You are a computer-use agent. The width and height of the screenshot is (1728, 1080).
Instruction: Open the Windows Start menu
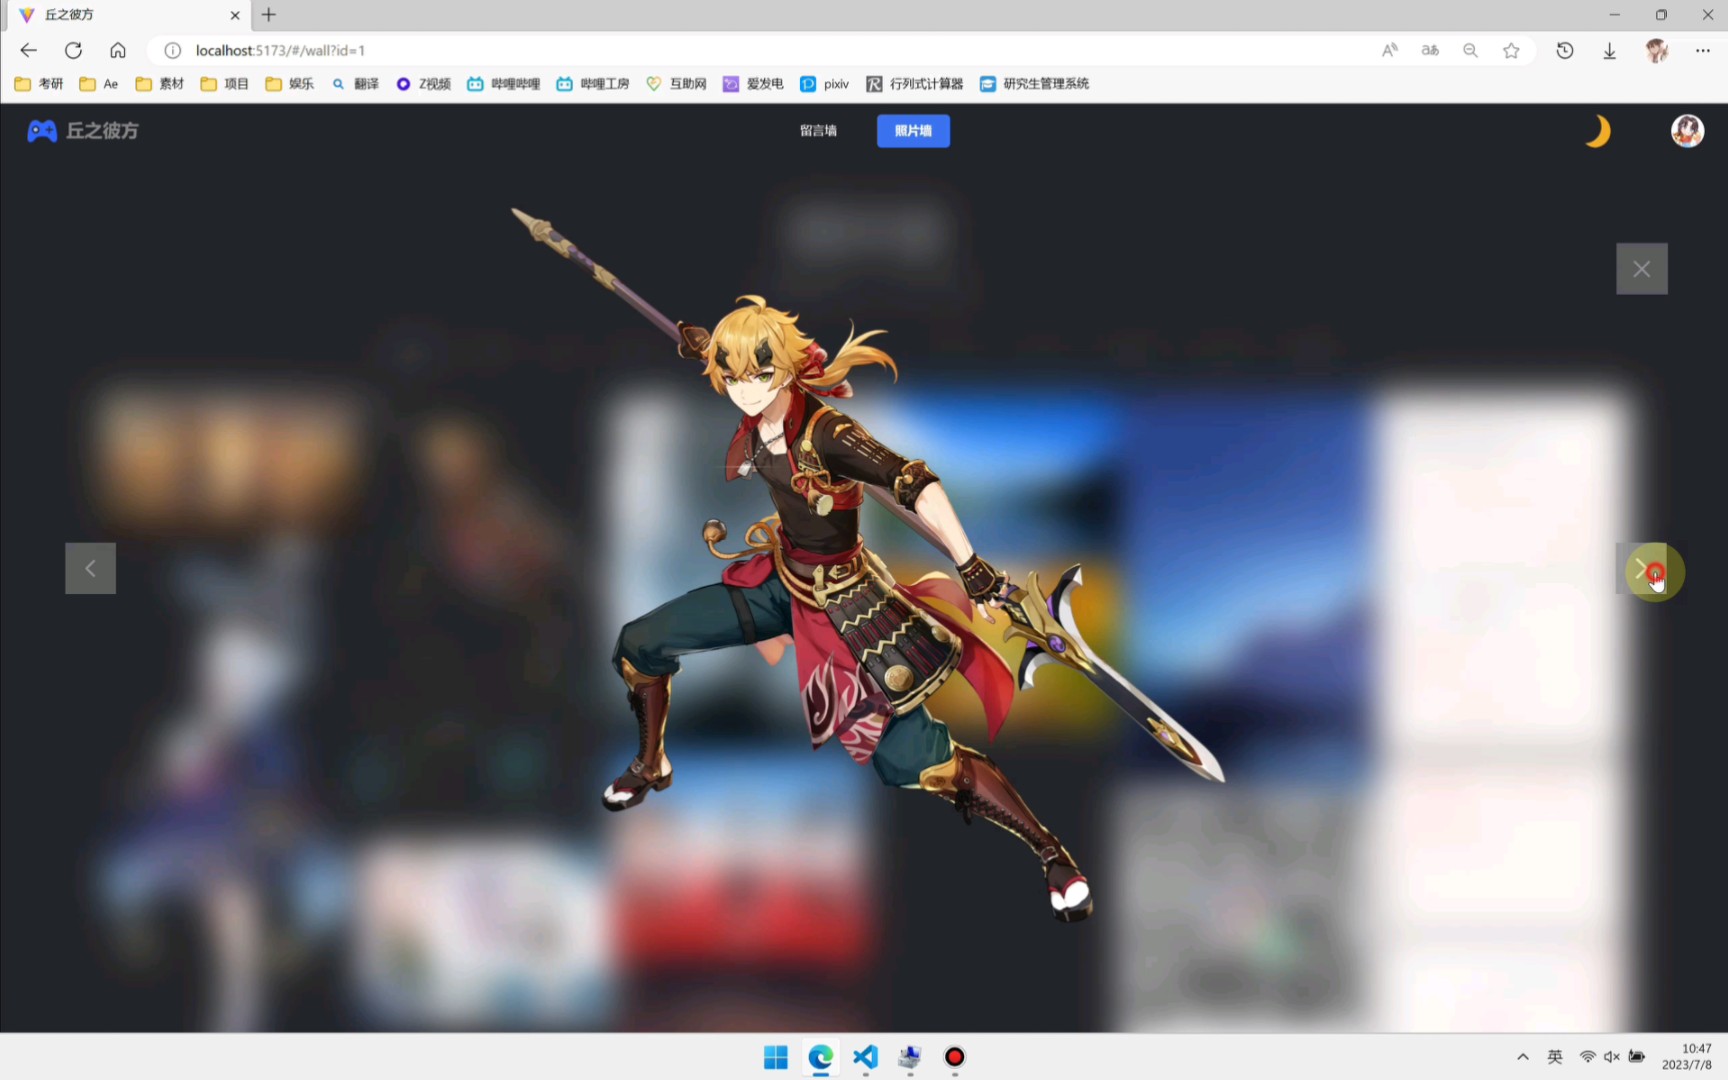pyautogui.click(x=776, y=1057)
